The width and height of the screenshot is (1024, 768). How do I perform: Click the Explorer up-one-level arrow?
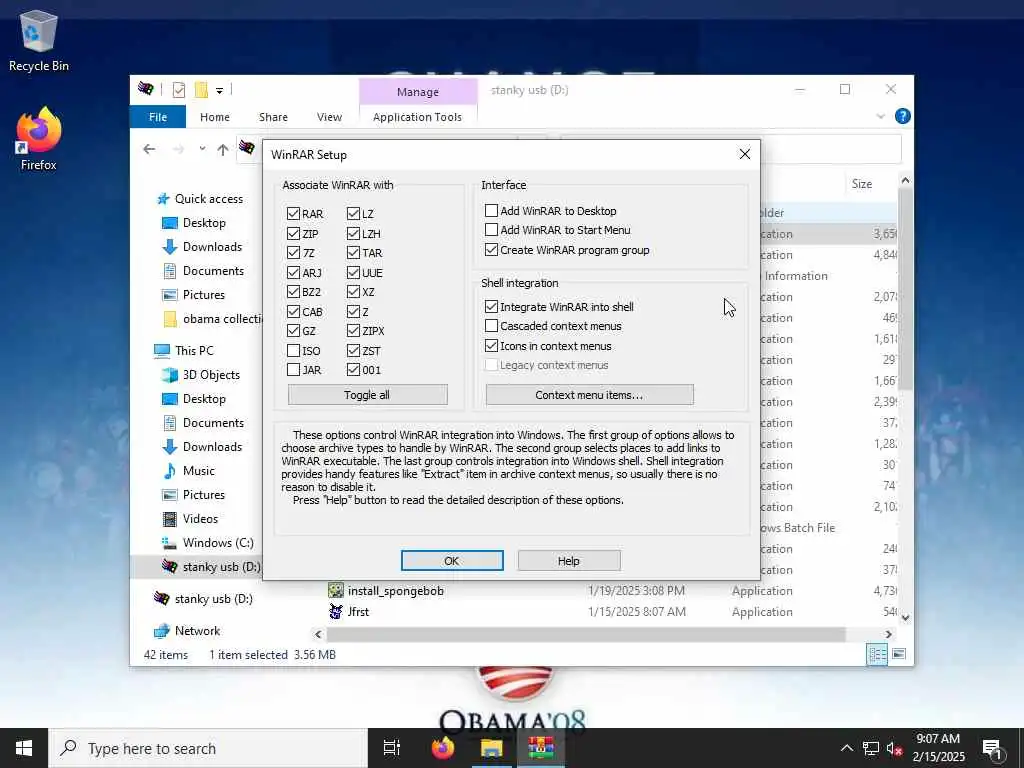(223, 150)
